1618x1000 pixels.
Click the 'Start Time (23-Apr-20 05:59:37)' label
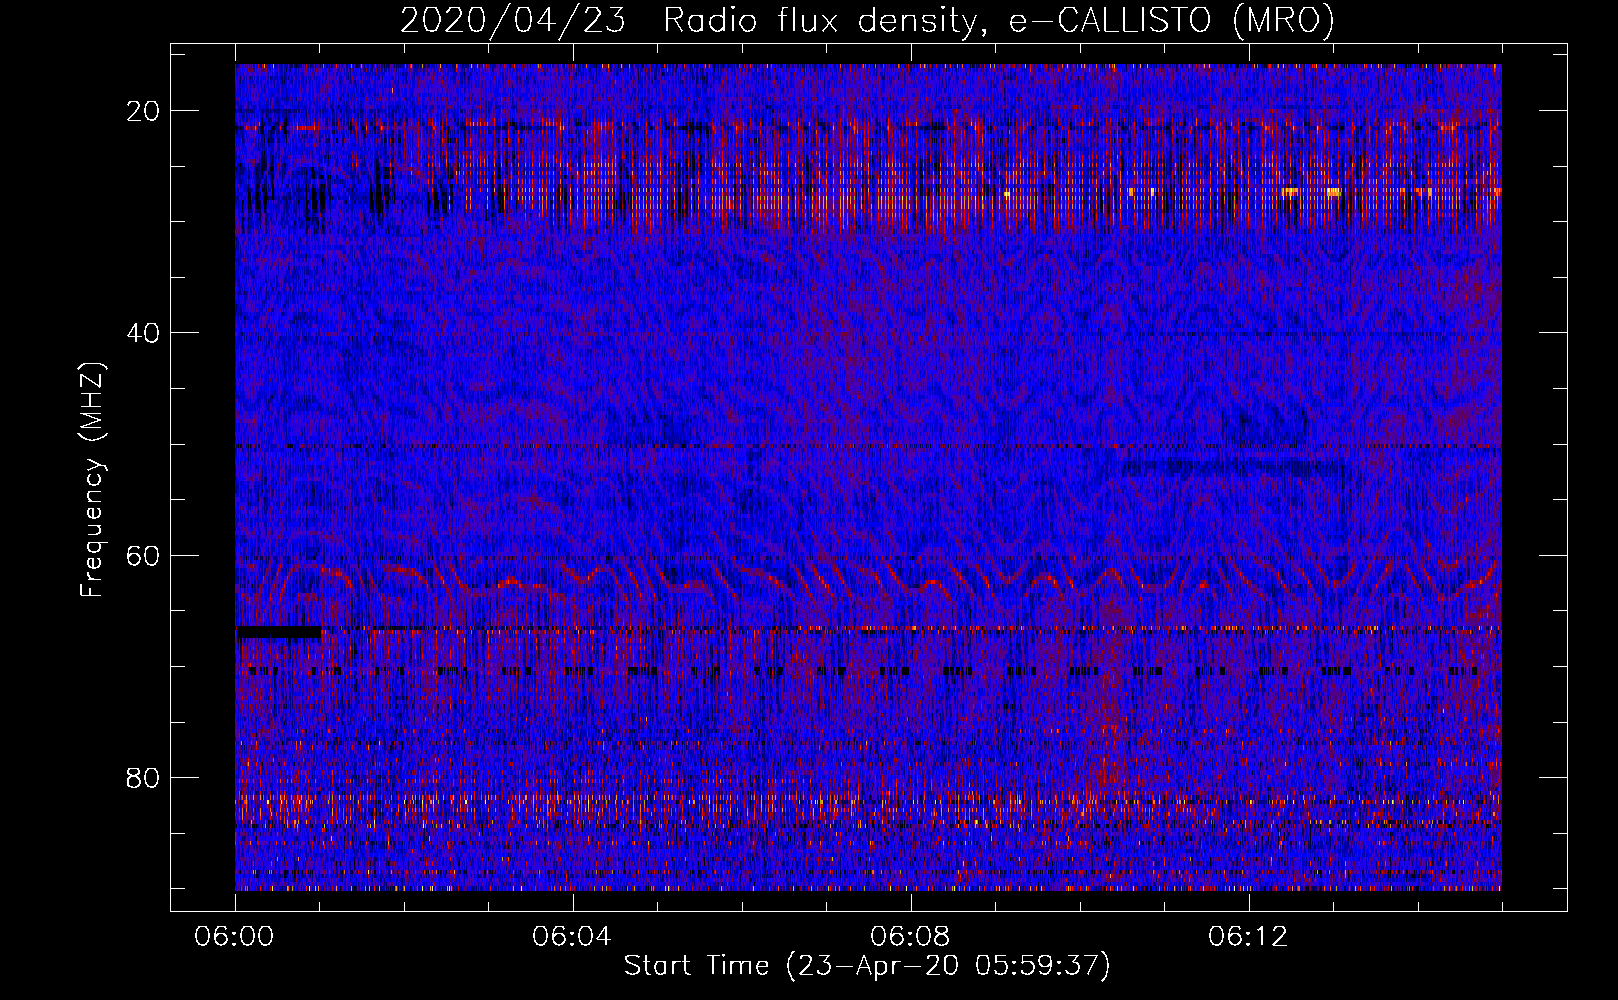pos(867,966)
